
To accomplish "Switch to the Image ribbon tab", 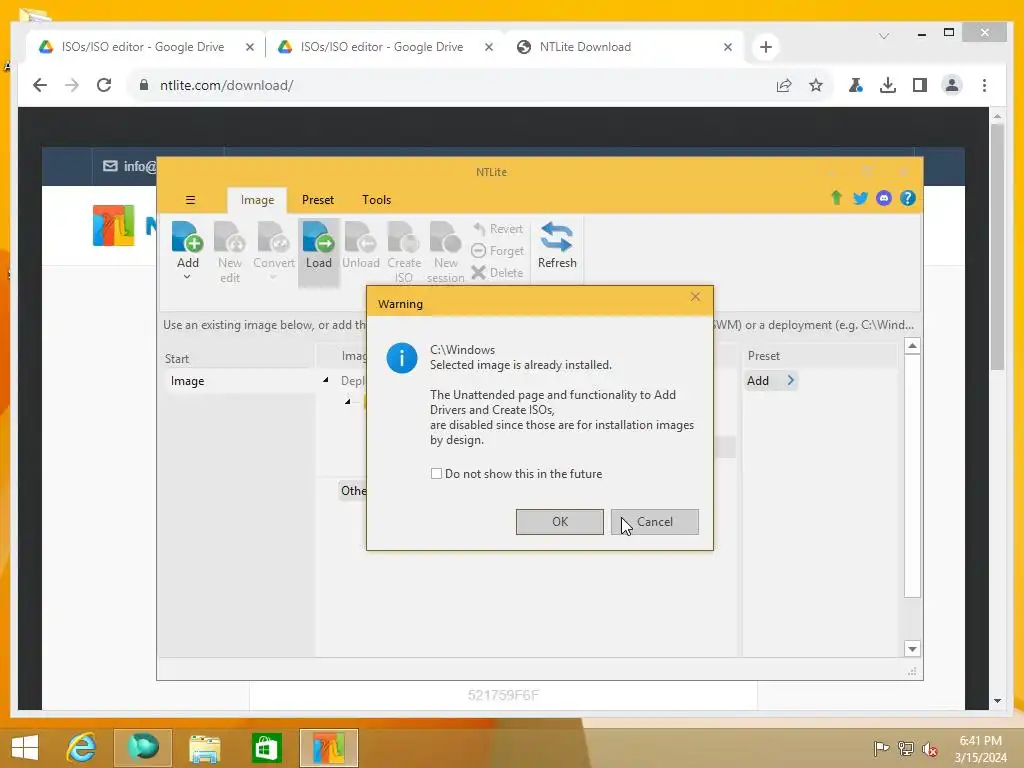I will click(x=257, y=200).
